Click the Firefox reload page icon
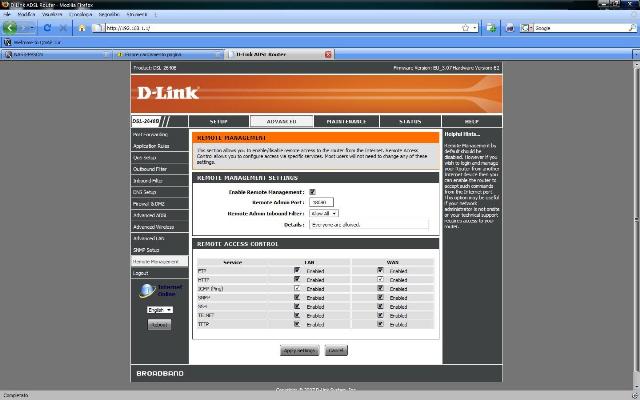Screen dimensions: 640x400 47,27
